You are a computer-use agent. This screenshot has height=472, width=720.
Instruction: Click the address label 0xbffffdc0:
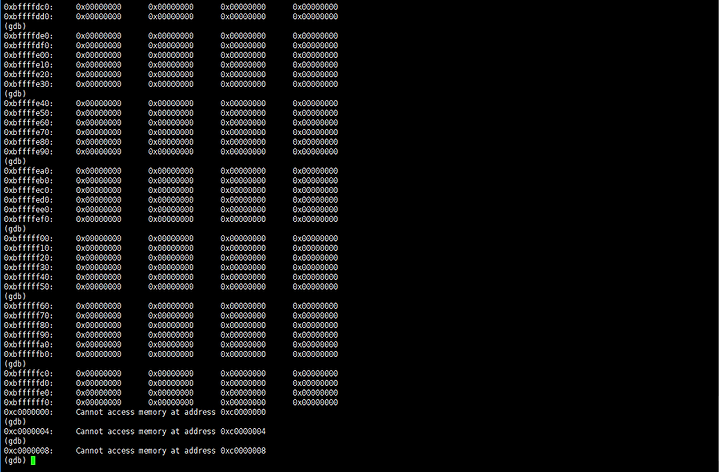(28, 7)
